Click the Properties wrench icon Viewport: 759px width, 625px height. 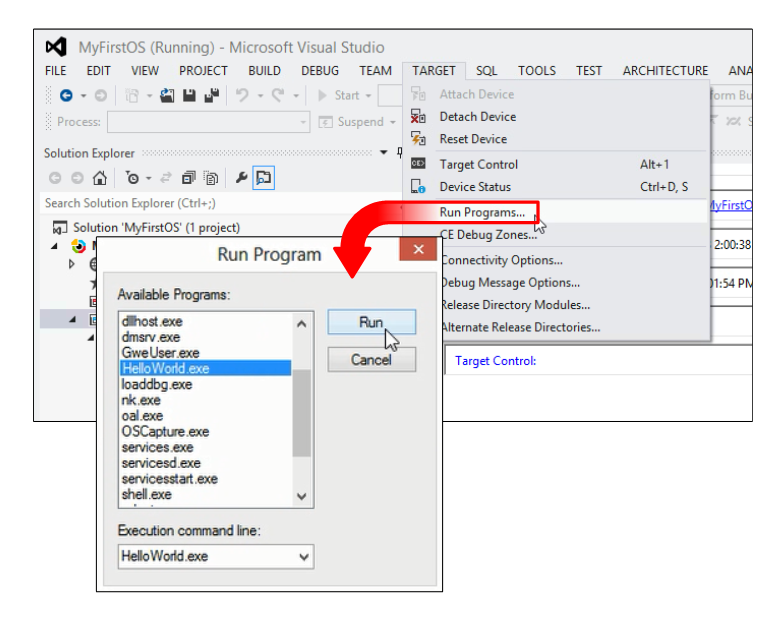pos(241,178)
